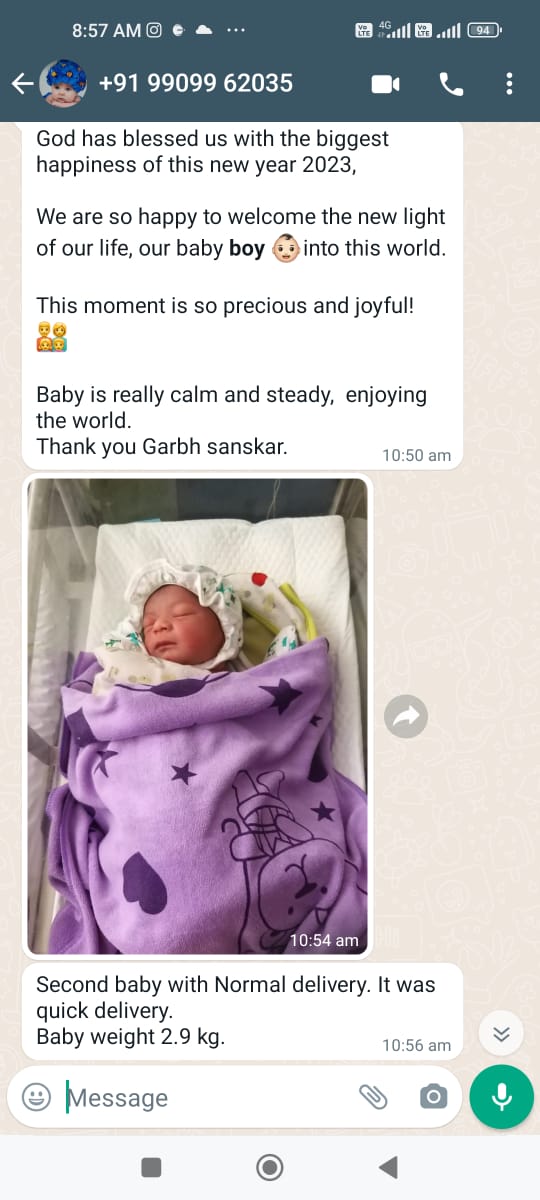Focus the Message input field
Viewport: 540px width, 1200px height.
[205, 1097]
